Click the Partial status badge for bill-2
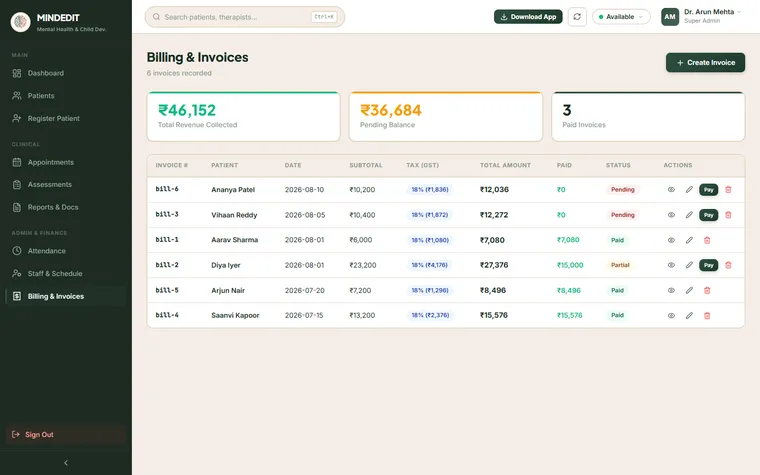 (x=620, y=265)
